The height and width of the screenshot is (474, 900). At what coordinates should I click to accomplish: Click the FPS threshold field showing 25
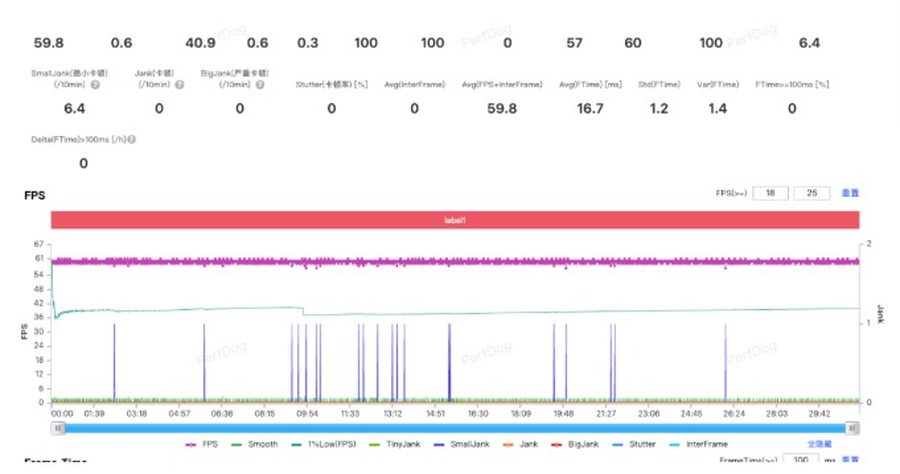coord(811,193)
